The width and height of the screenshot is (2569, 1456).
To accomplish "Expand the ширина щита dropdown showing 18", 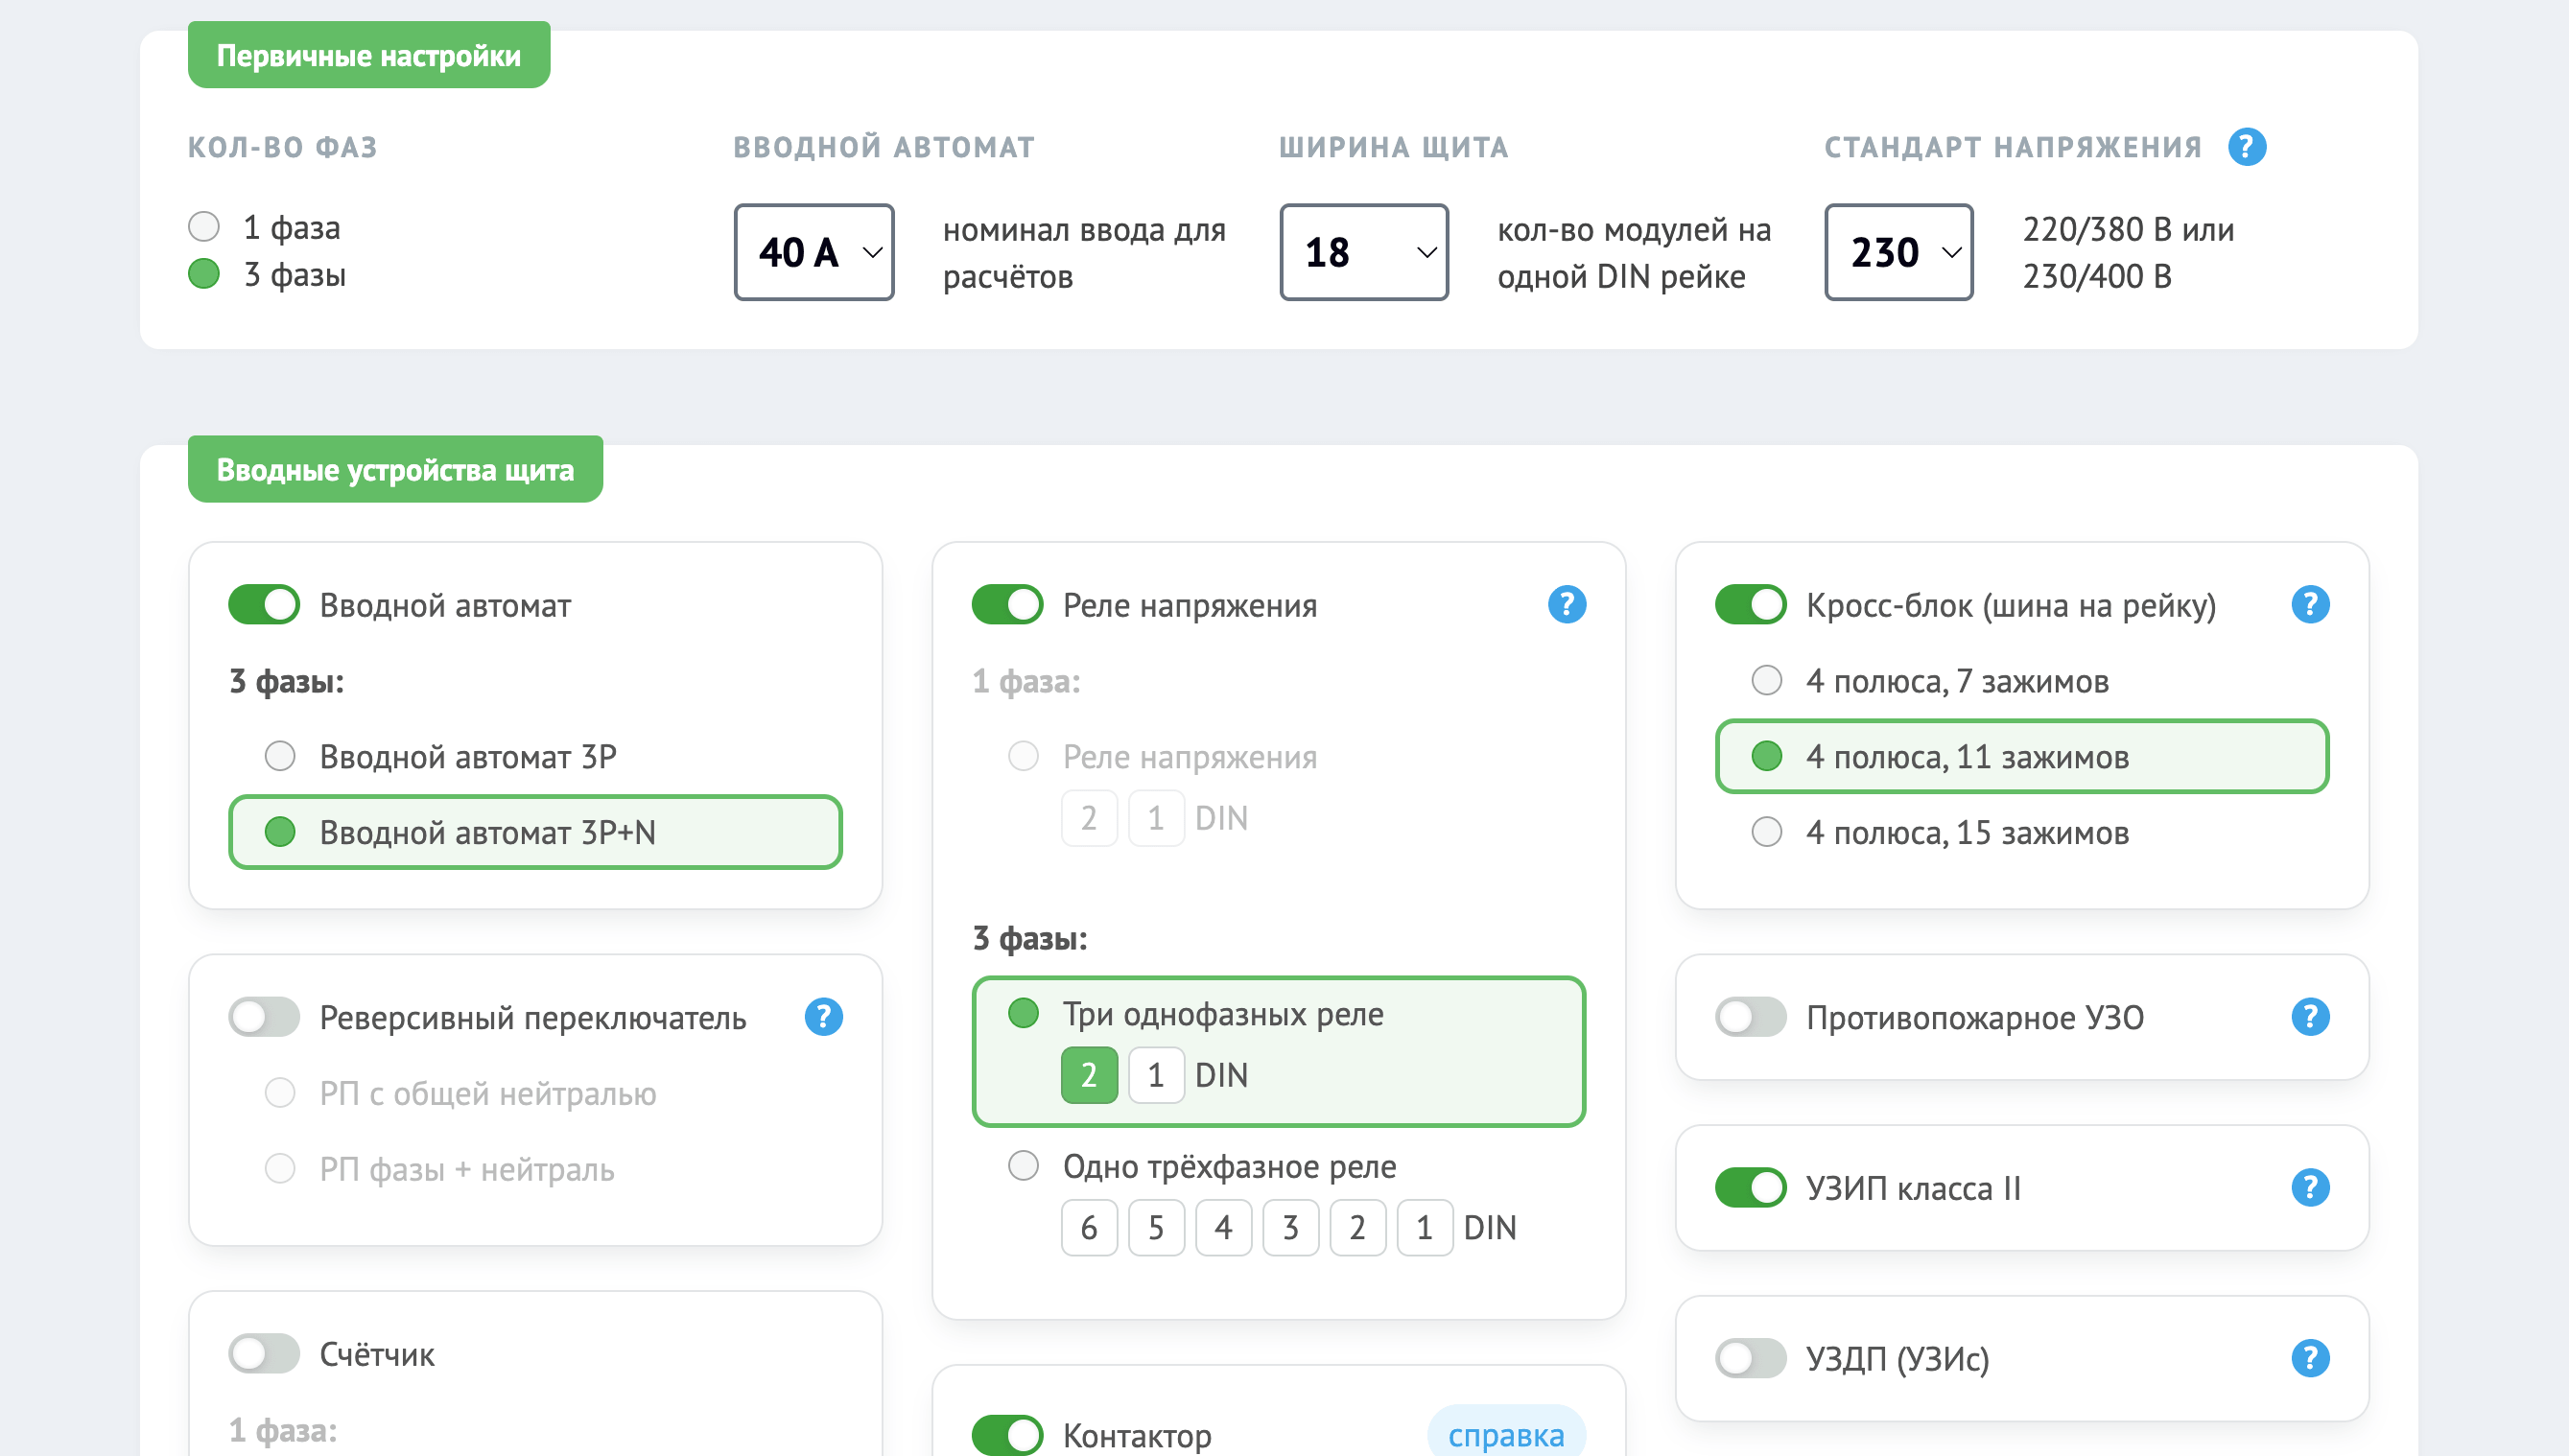I will [x=1364, y=252].
